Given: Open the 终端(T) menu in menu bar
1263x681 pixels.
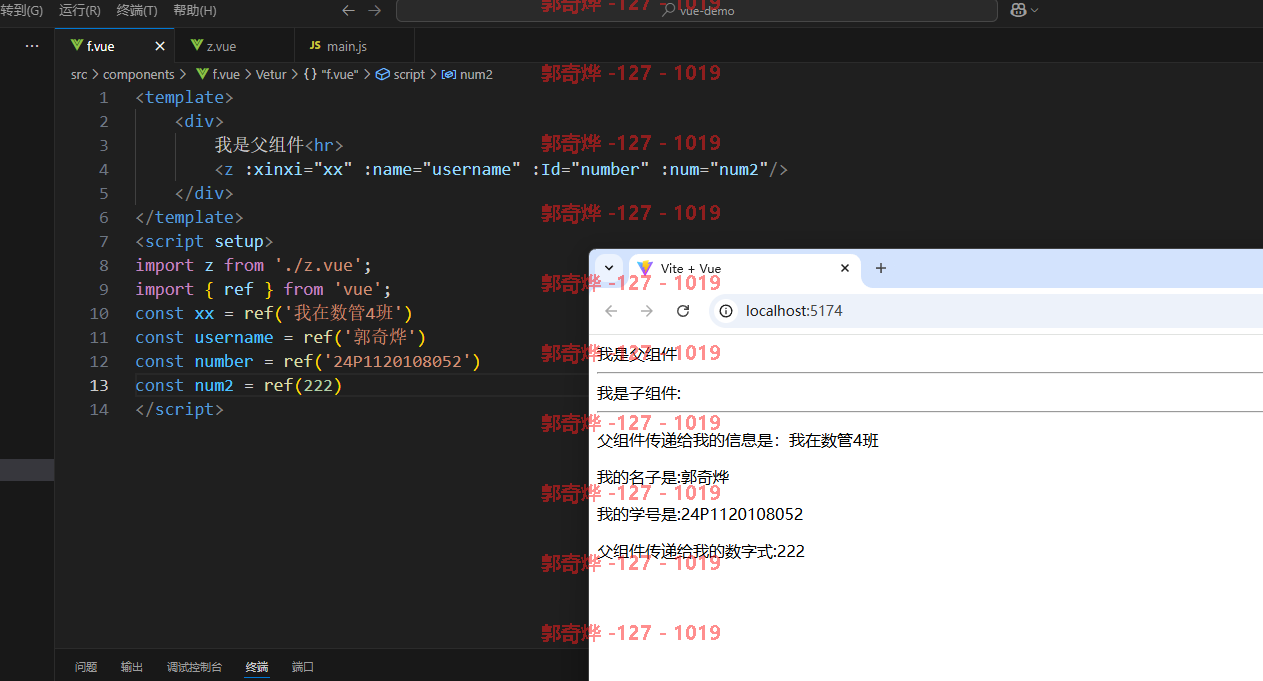Looking at the screenshot, I should click(x=137, y=10).
